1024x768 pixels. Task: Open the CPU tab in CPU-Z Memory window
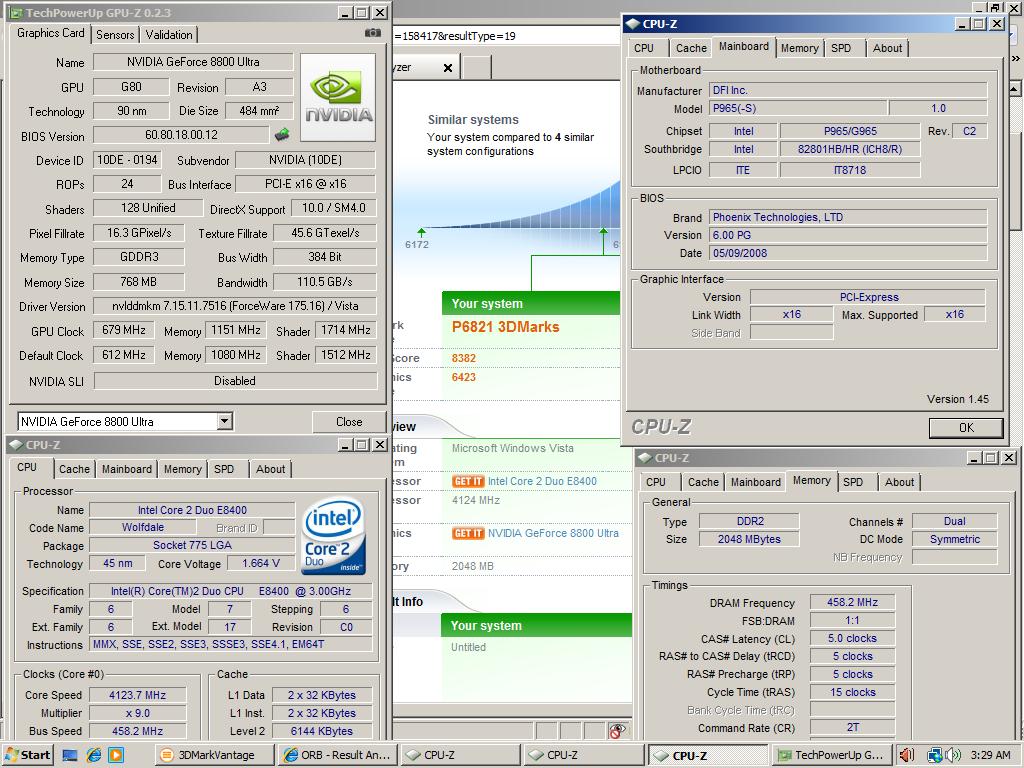[656, 482]
